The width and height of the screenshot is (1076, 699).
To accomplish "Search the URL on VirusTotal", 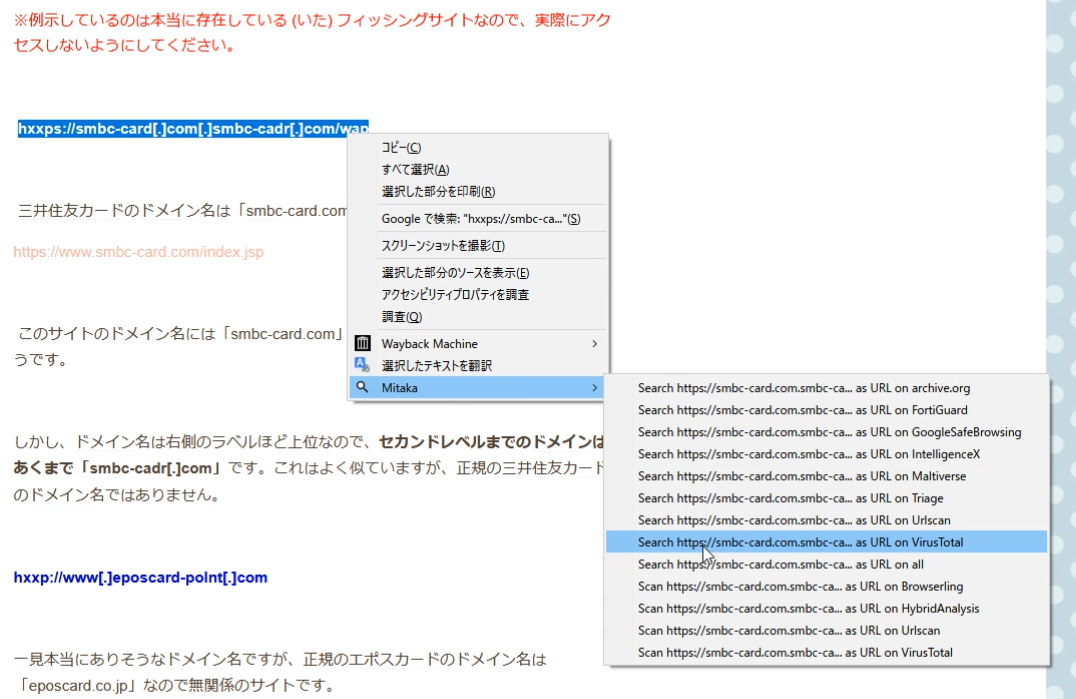I will point(826,542).
